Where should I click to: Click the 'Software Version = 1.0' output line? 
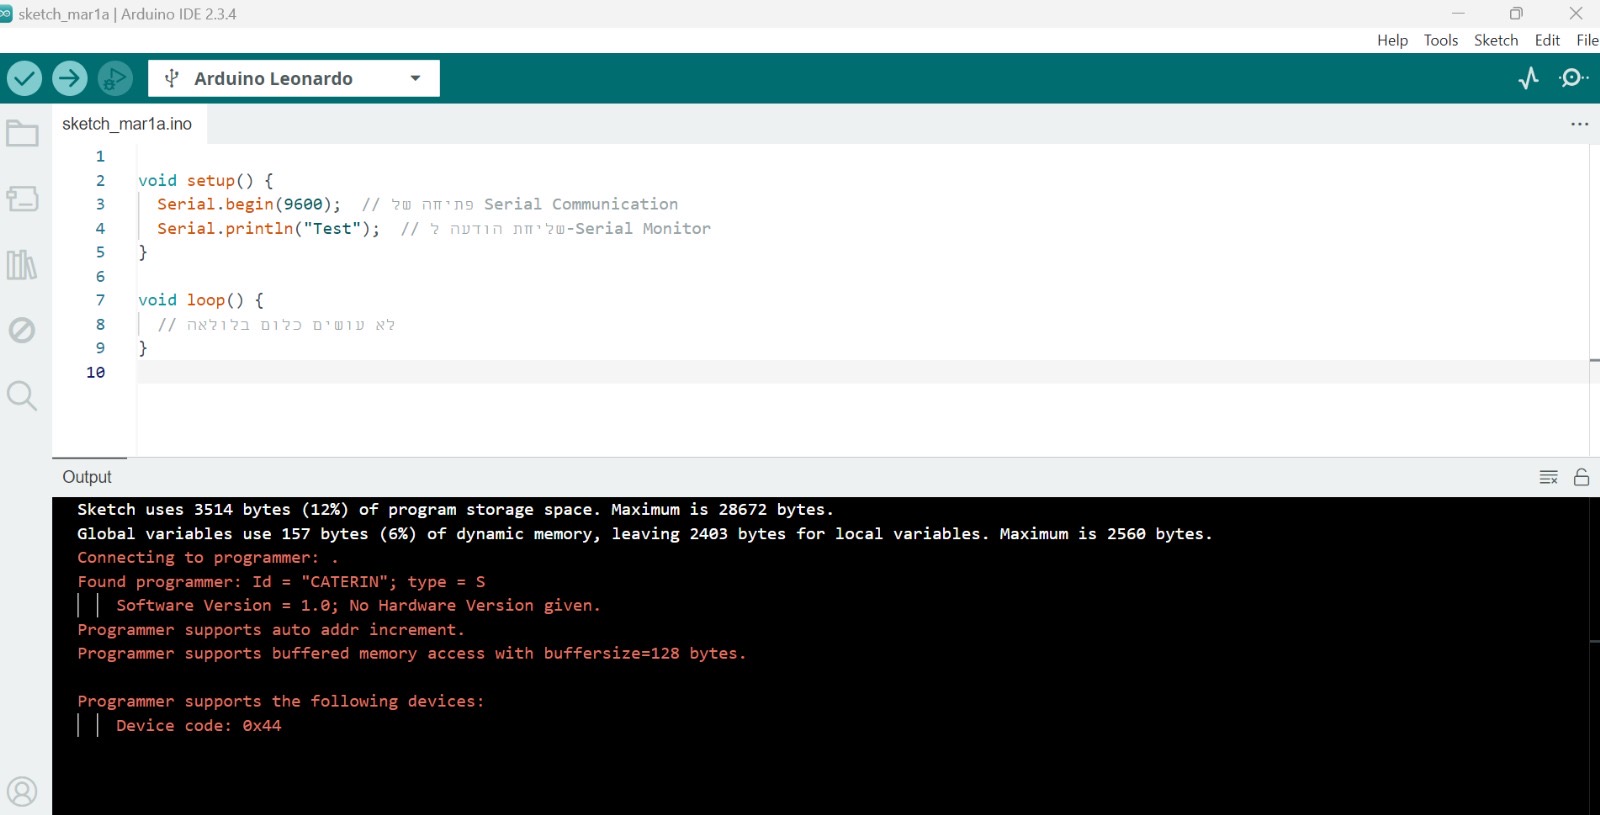click(x=358, y=606)
